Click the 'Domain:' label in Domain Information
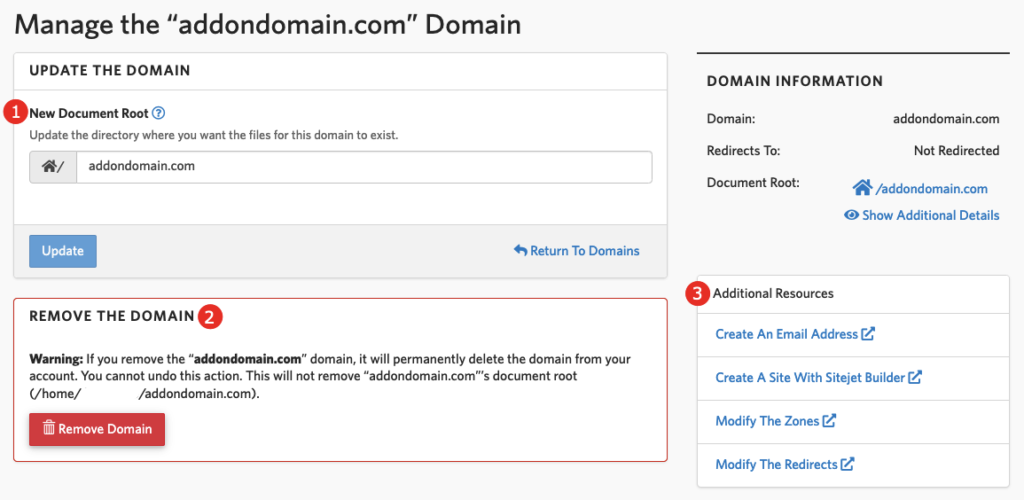This screenshot has width=1024, height=500. pyautogui.click(x=731, y=119)
